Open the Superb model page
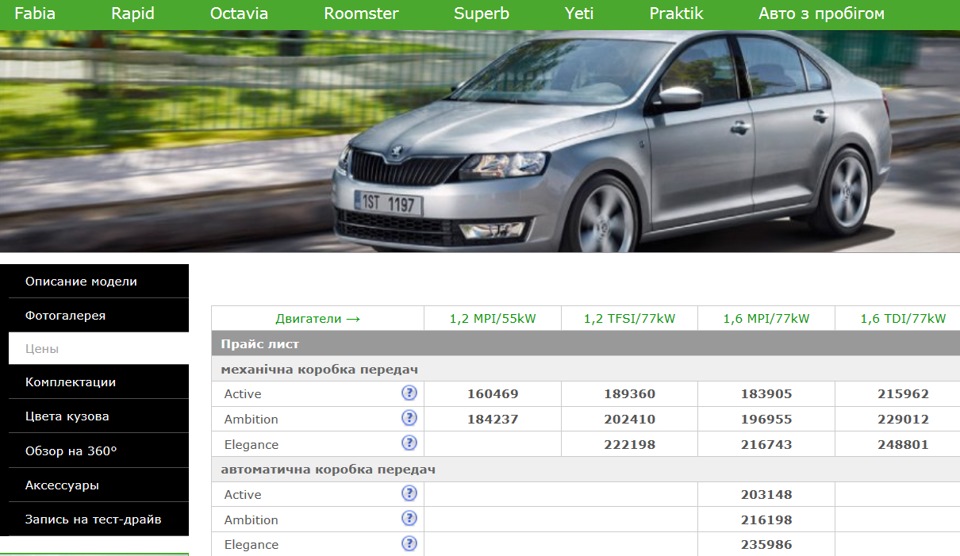960x556 pixels. (x=481, y=13)
